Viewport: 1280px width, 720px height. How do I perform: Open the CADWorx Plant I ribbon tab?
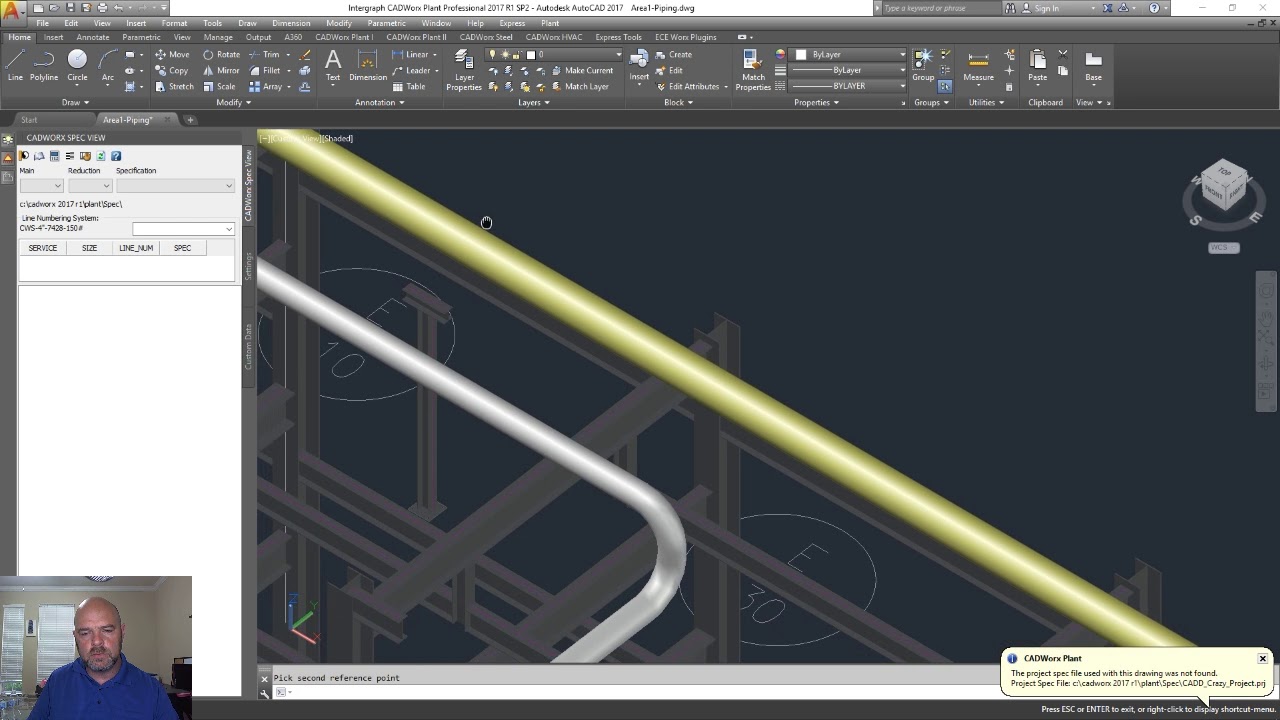pyautogui.click(x=343, y=38)
